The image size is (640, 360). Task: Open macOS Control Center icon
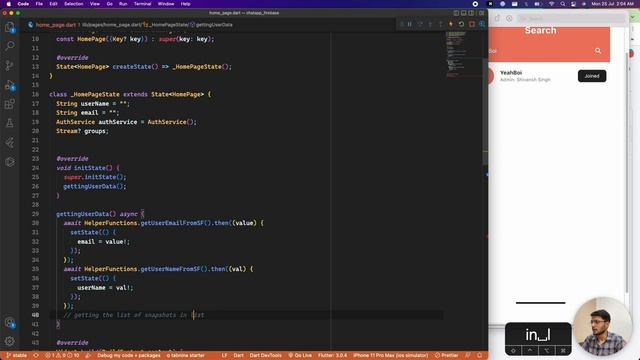click(x=573, y=4)
